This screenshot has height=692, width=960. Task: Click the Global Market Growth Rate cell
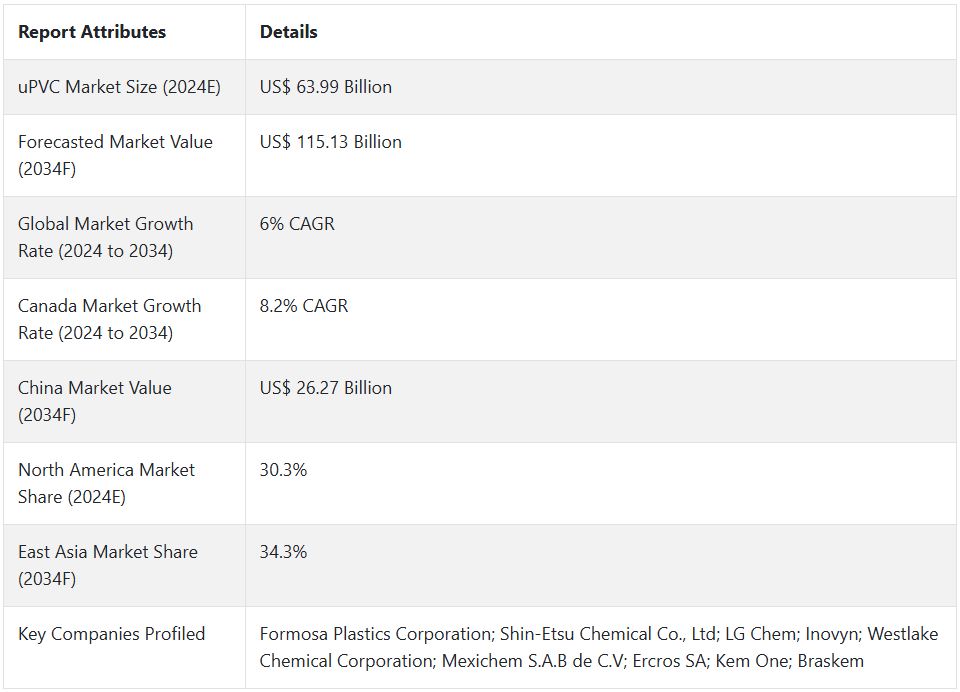click(106, 237)
